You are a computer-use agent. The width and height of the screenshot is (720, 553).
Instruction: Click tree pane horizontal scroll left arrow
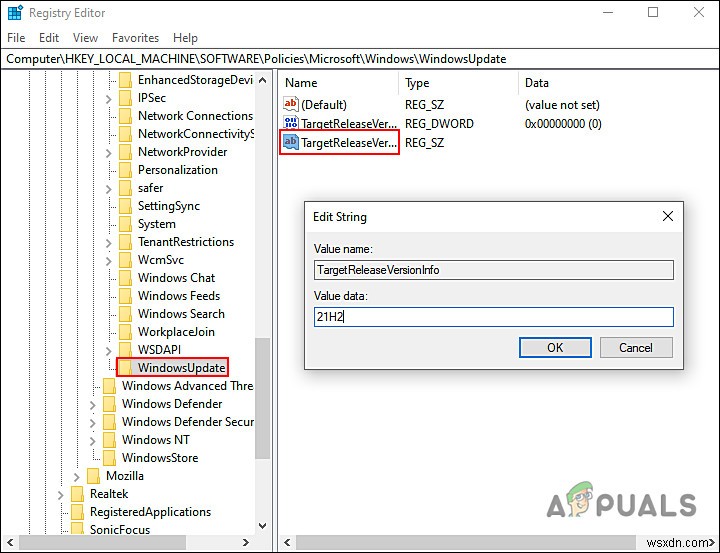10,543
